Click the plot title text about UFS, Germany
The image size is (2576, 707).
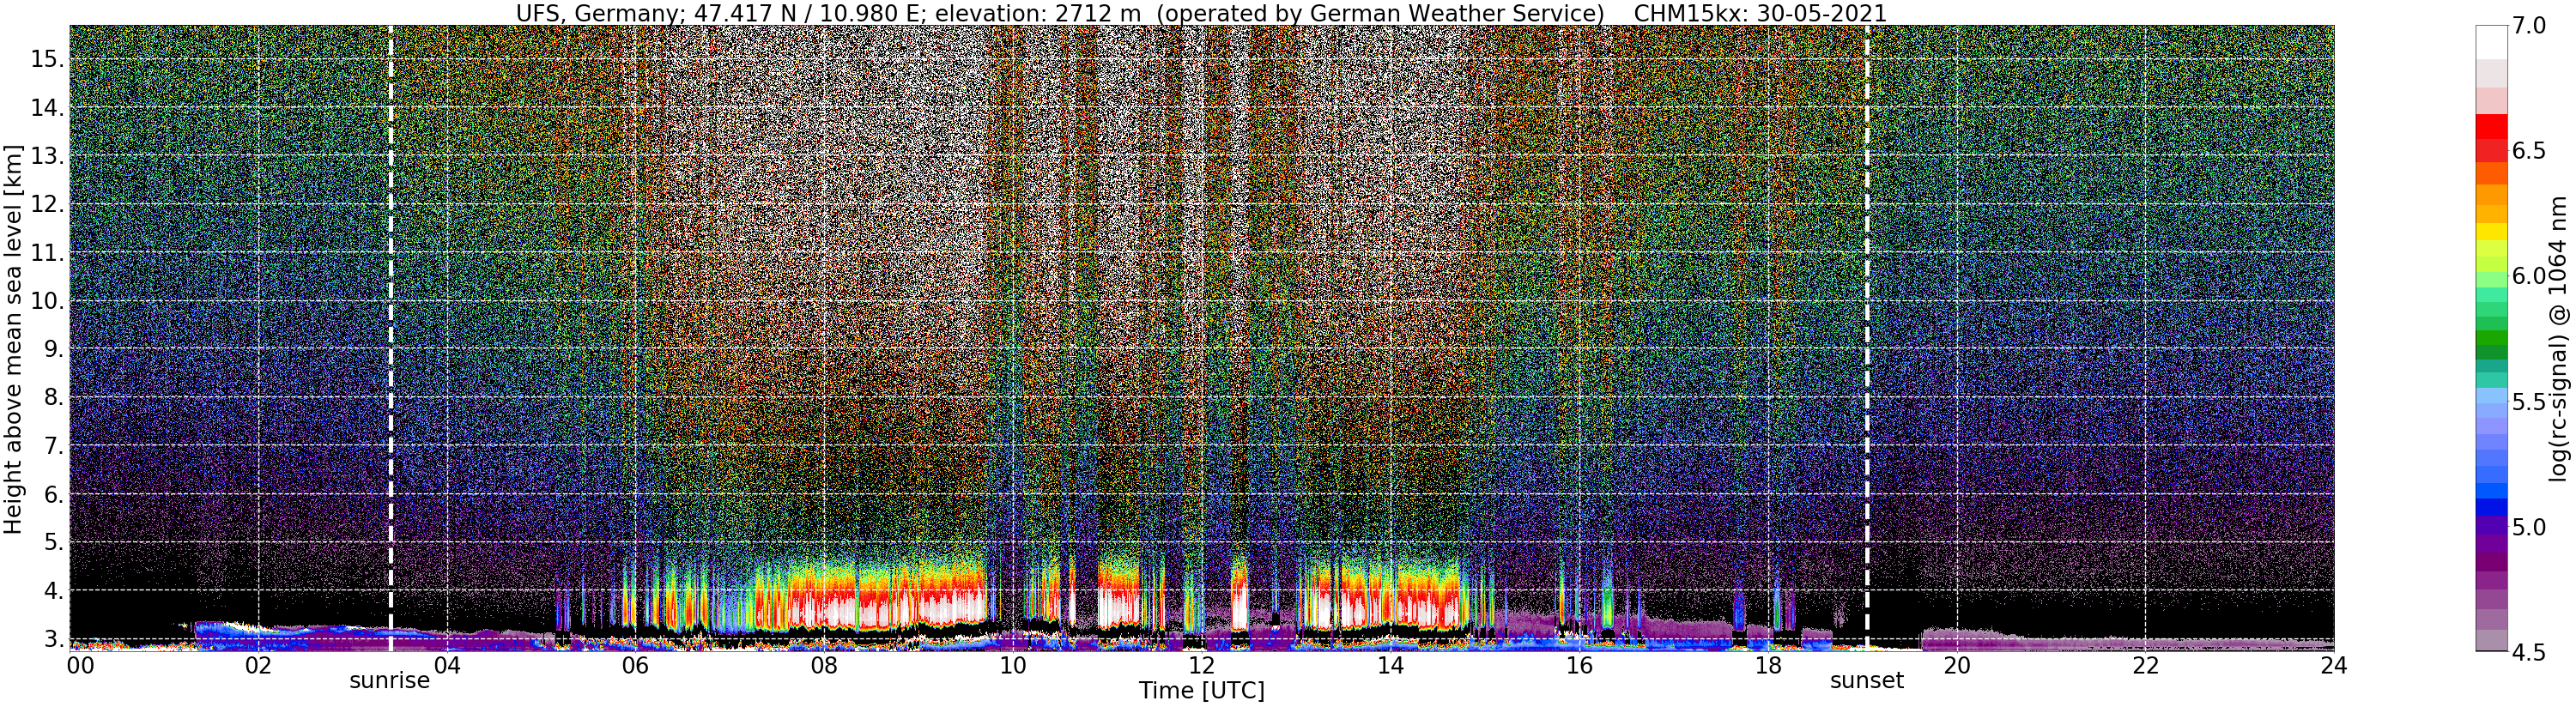tap(1201, 13)
